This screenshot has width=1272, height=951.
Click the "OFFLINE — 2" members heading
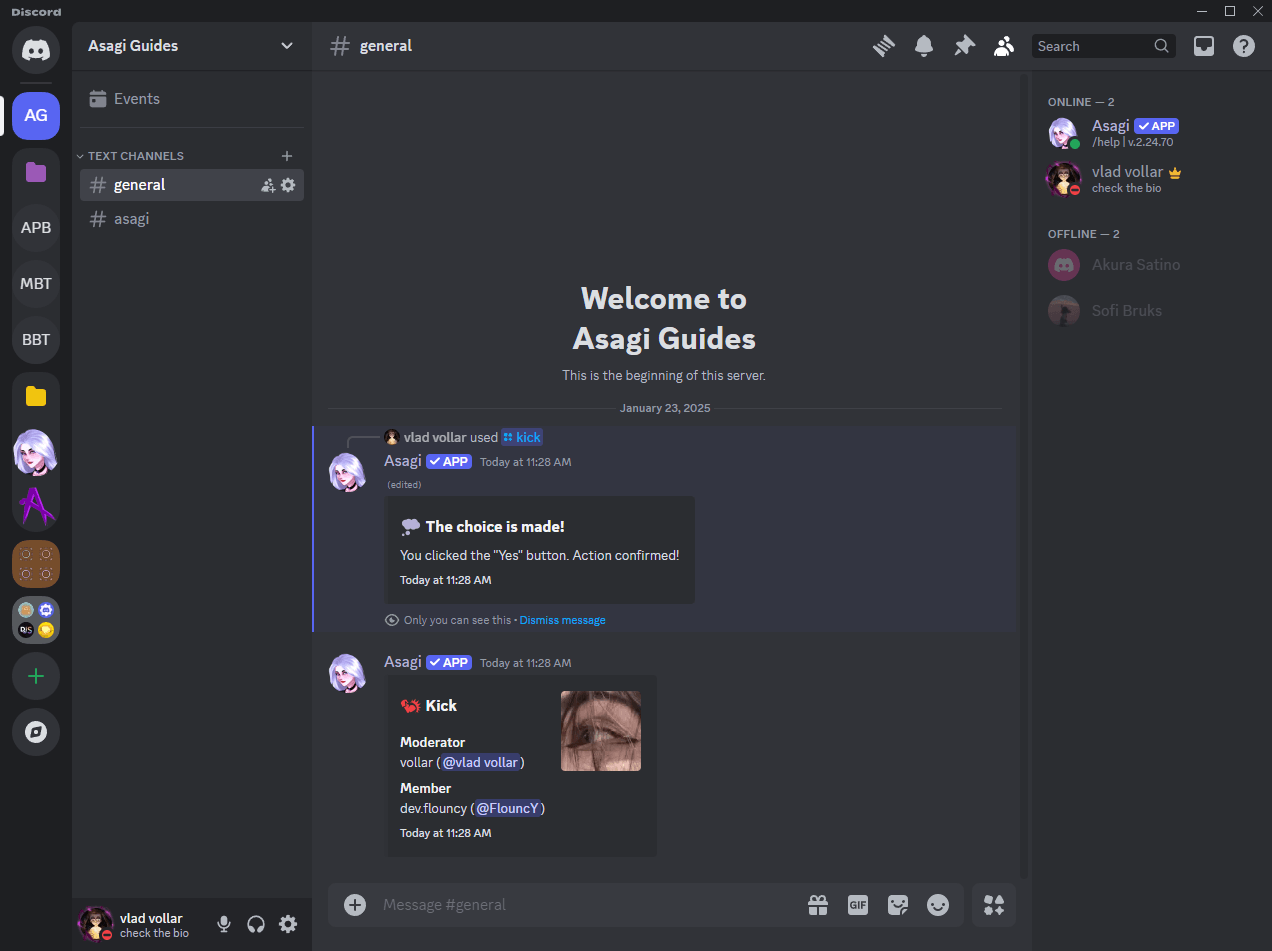pyautogui.click(x=1084, y=234)
